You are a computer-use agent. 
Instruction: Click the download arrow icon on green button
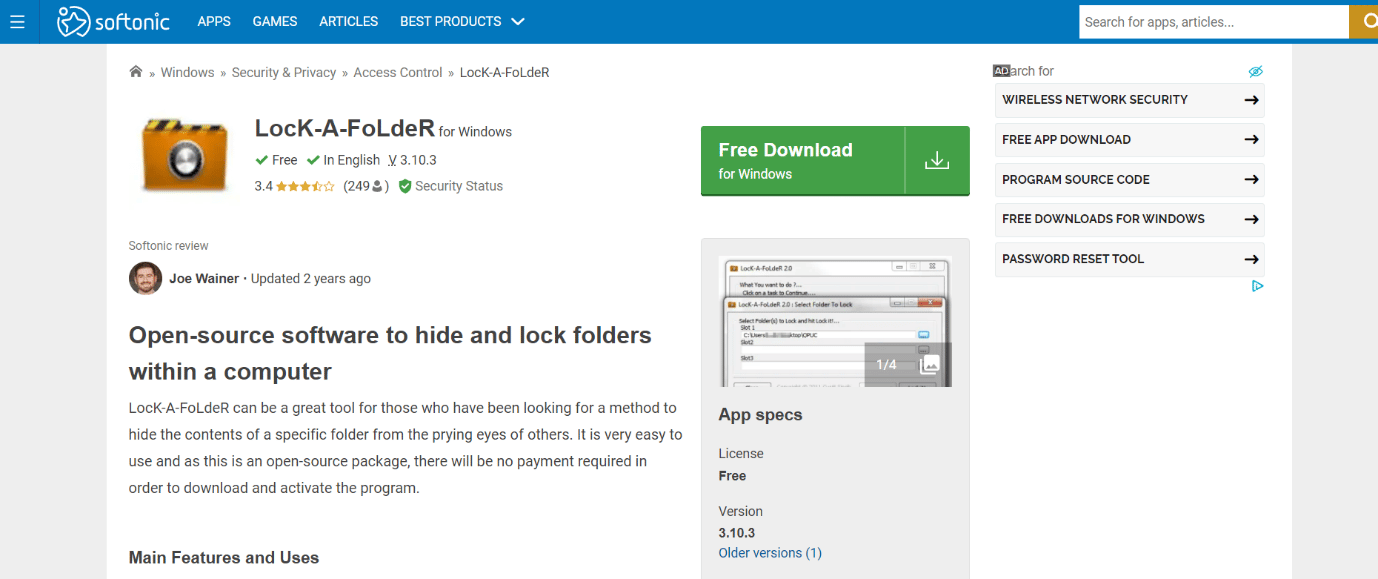(x=937, y=160)
